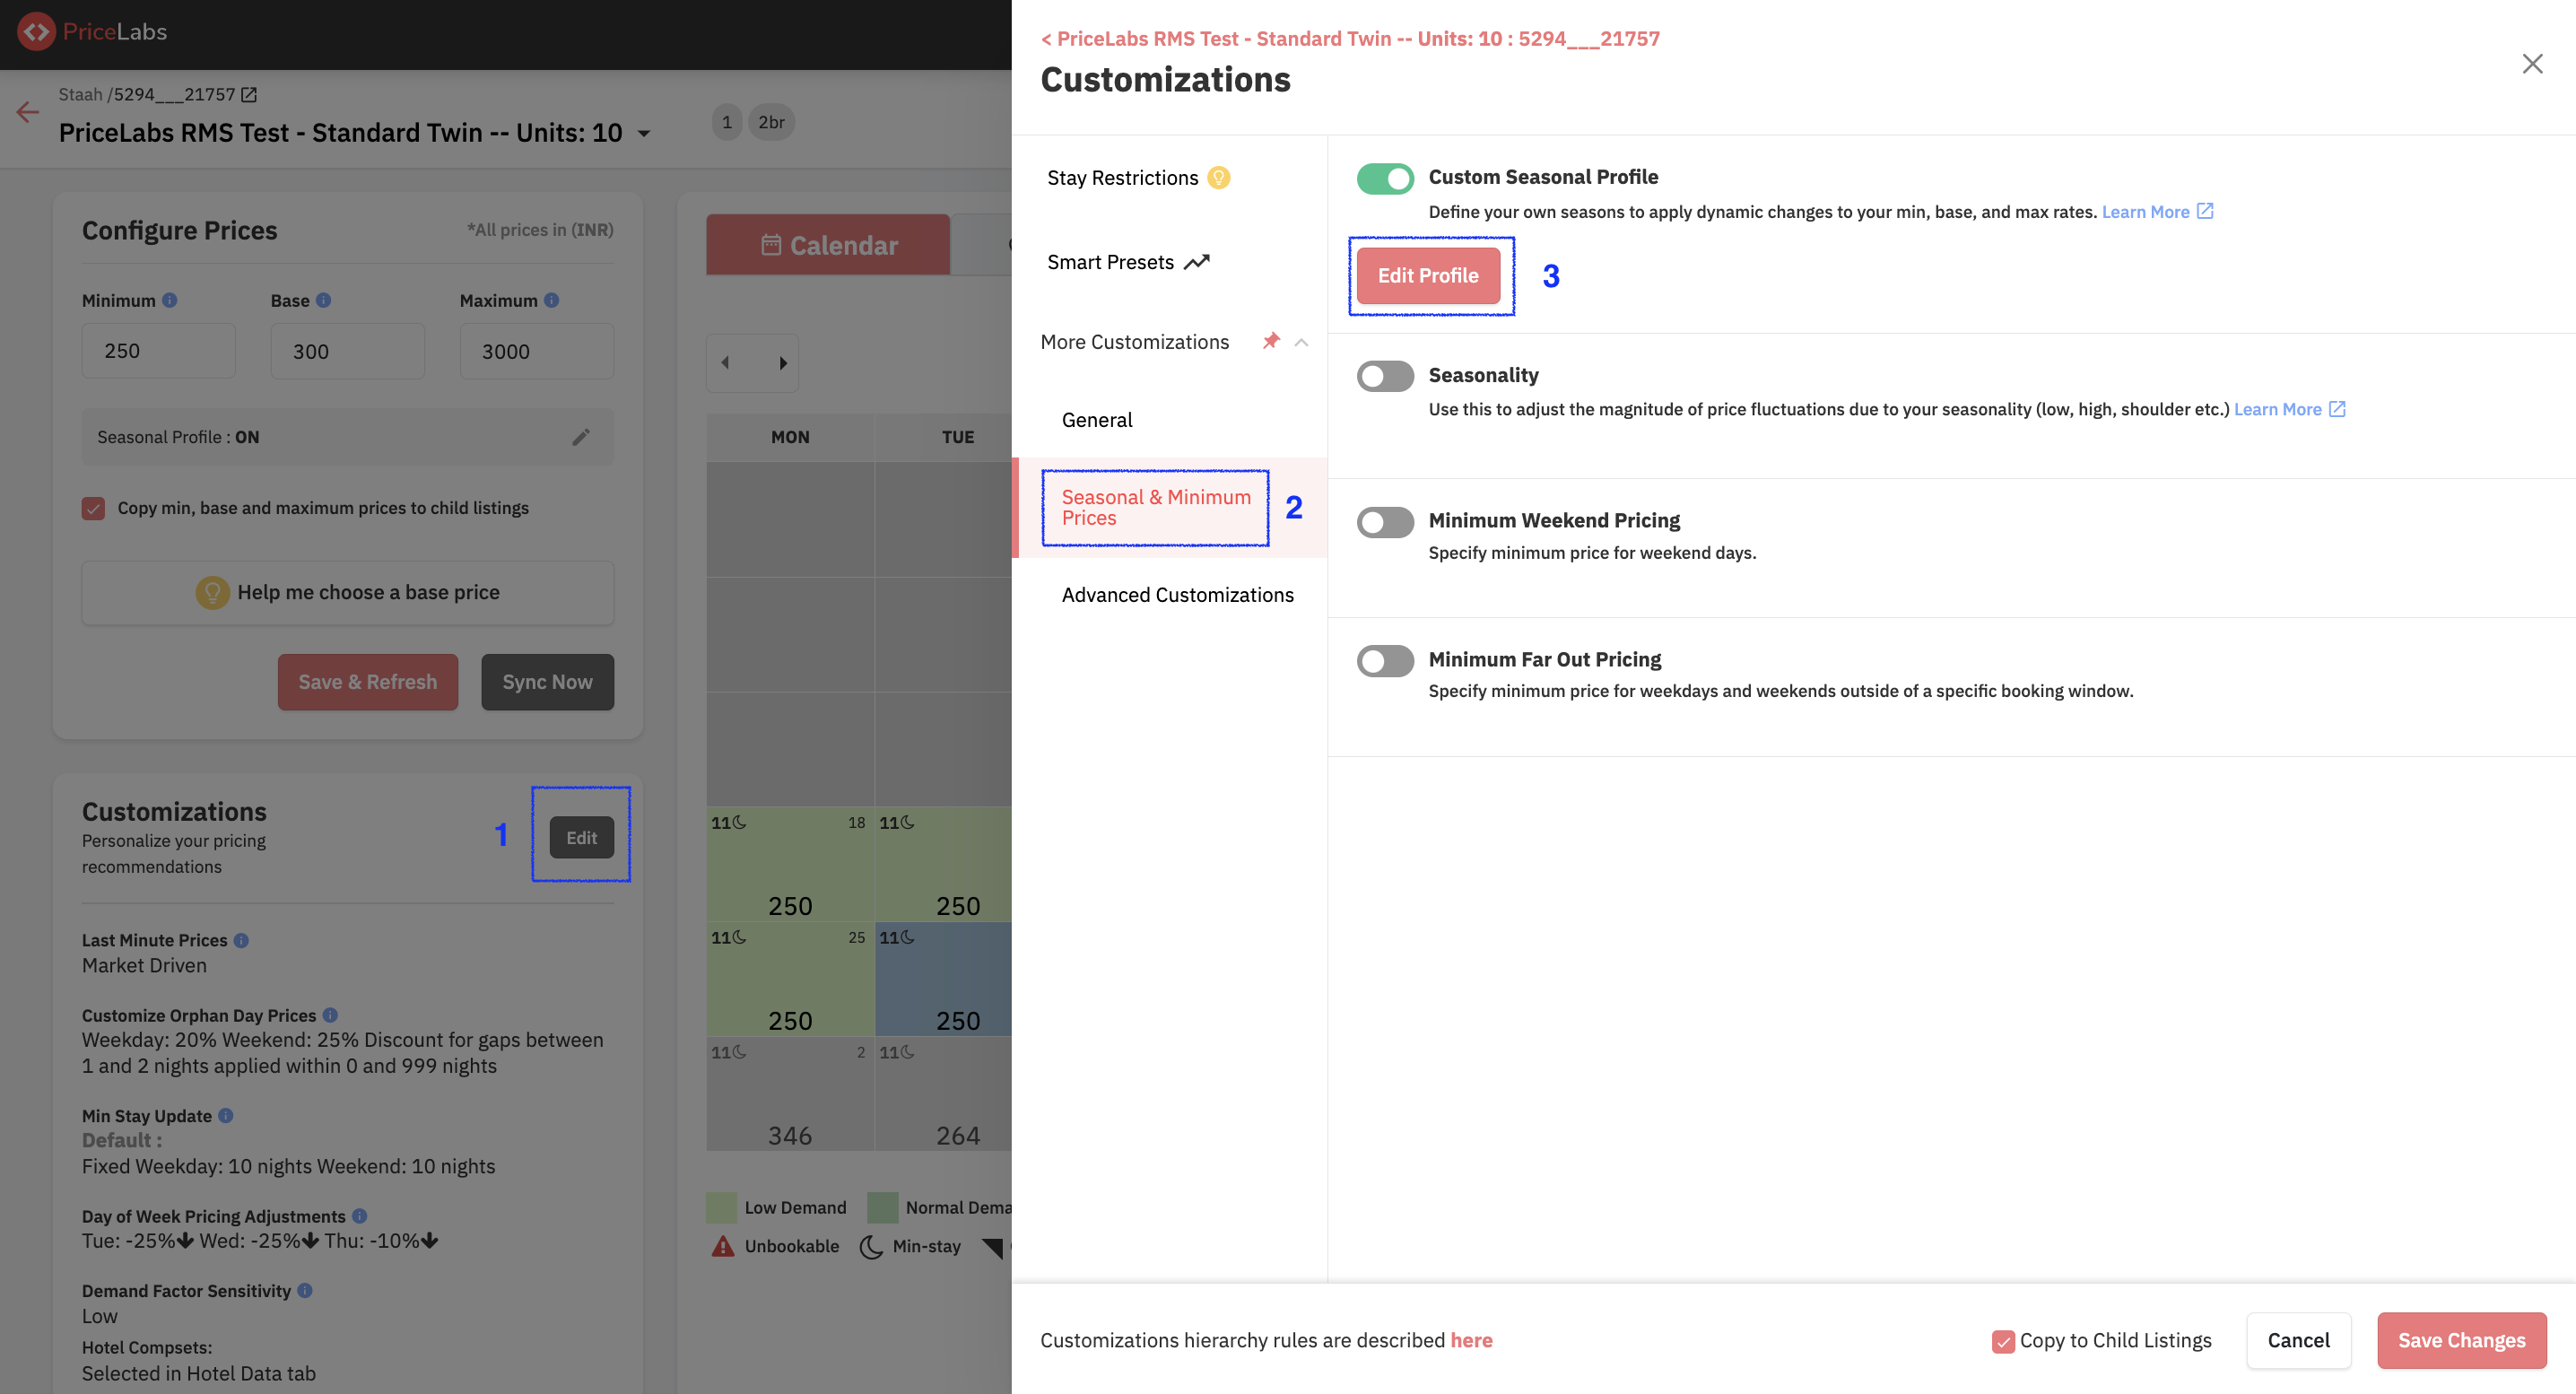Image resolution: width=2576 pixels, height=1394 pixels.
Task: Click the Base price input field
Action: click(348, 351)
